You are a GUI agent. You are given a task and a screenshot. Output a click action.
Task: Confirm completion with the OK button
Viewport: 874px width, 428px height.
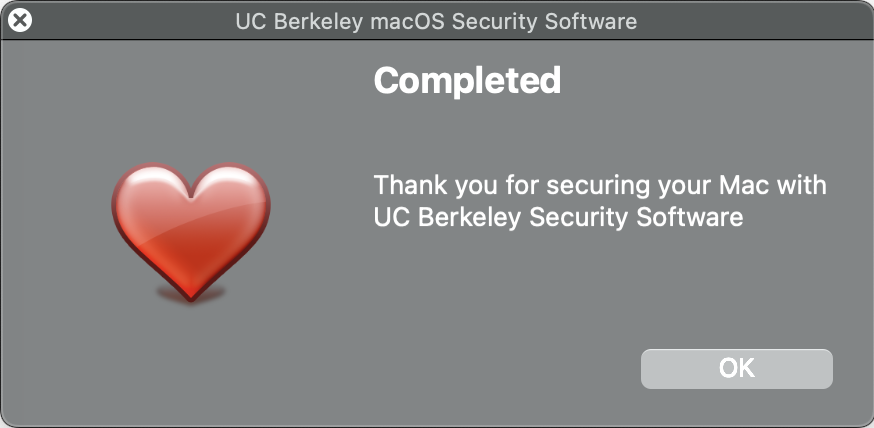[x=736, y=368]
